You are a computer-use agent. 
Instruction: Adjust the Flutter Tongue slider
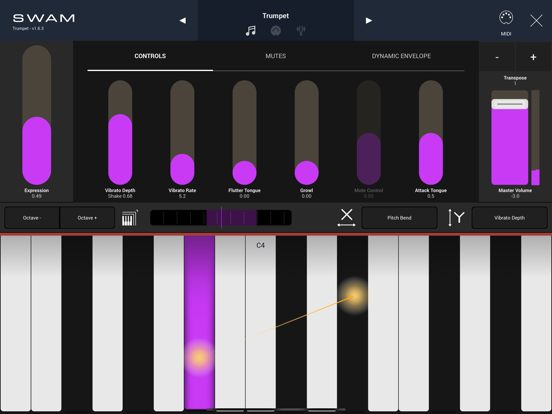click(244, 132)
